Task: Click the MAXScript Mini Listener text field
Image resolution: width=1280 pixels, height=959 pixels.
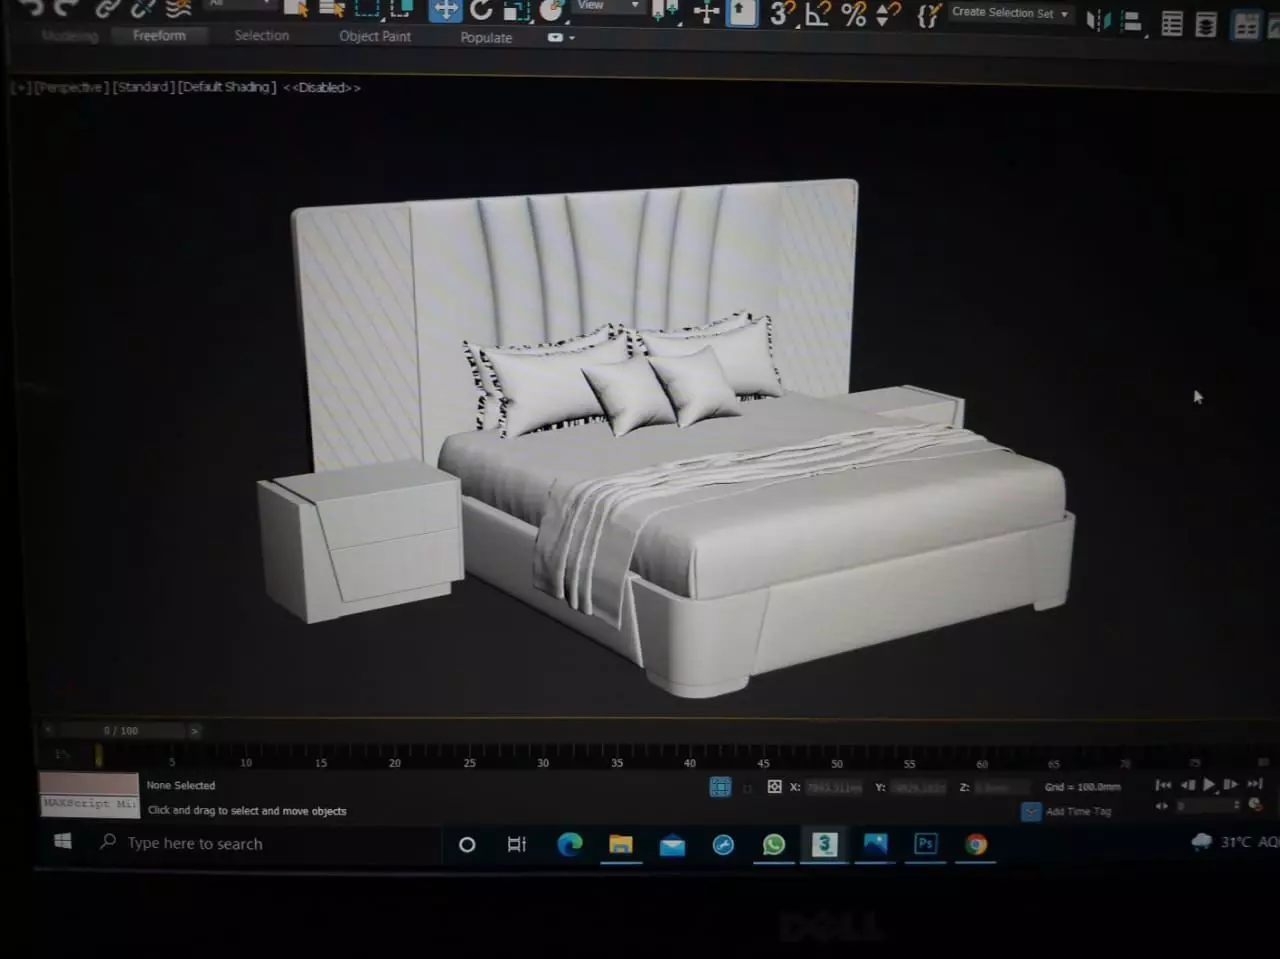Action: [x=88, y=805]
